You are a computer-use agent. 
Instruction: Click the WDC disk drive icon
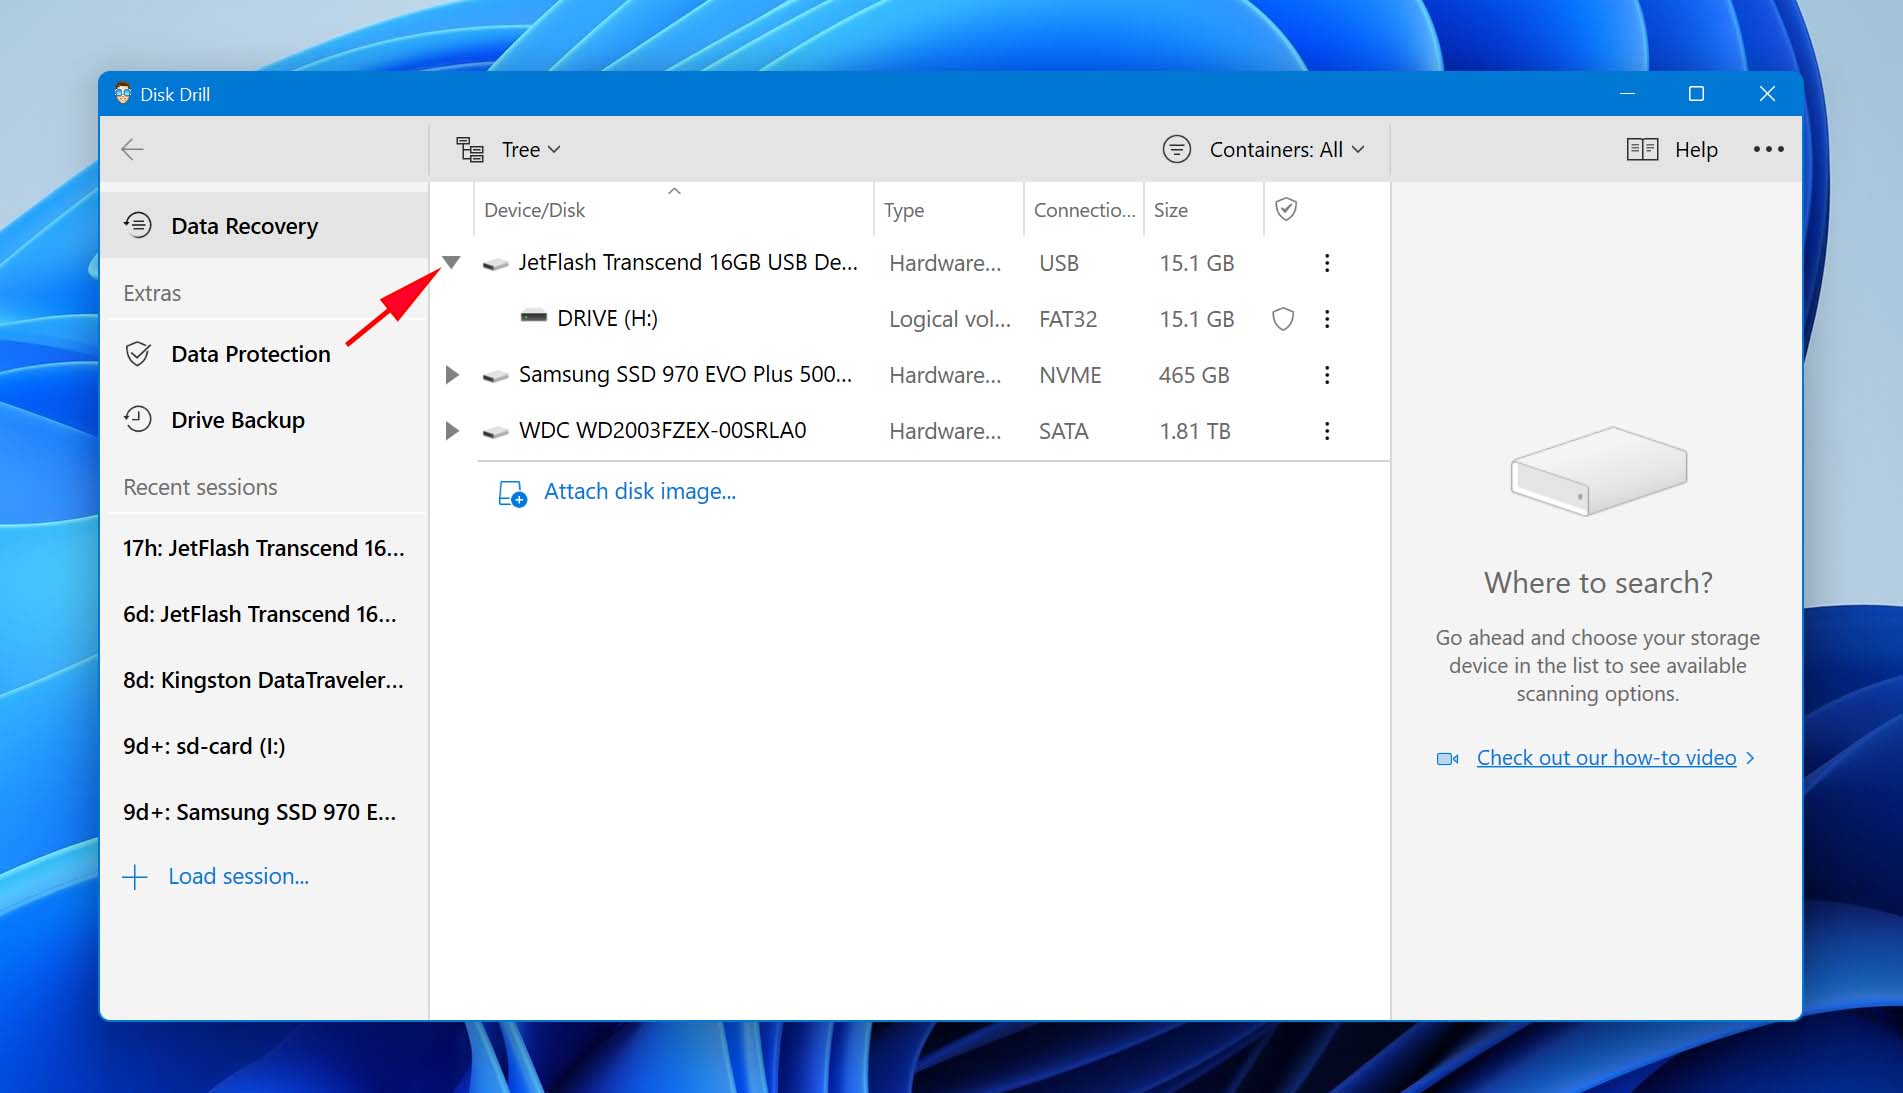495,432
